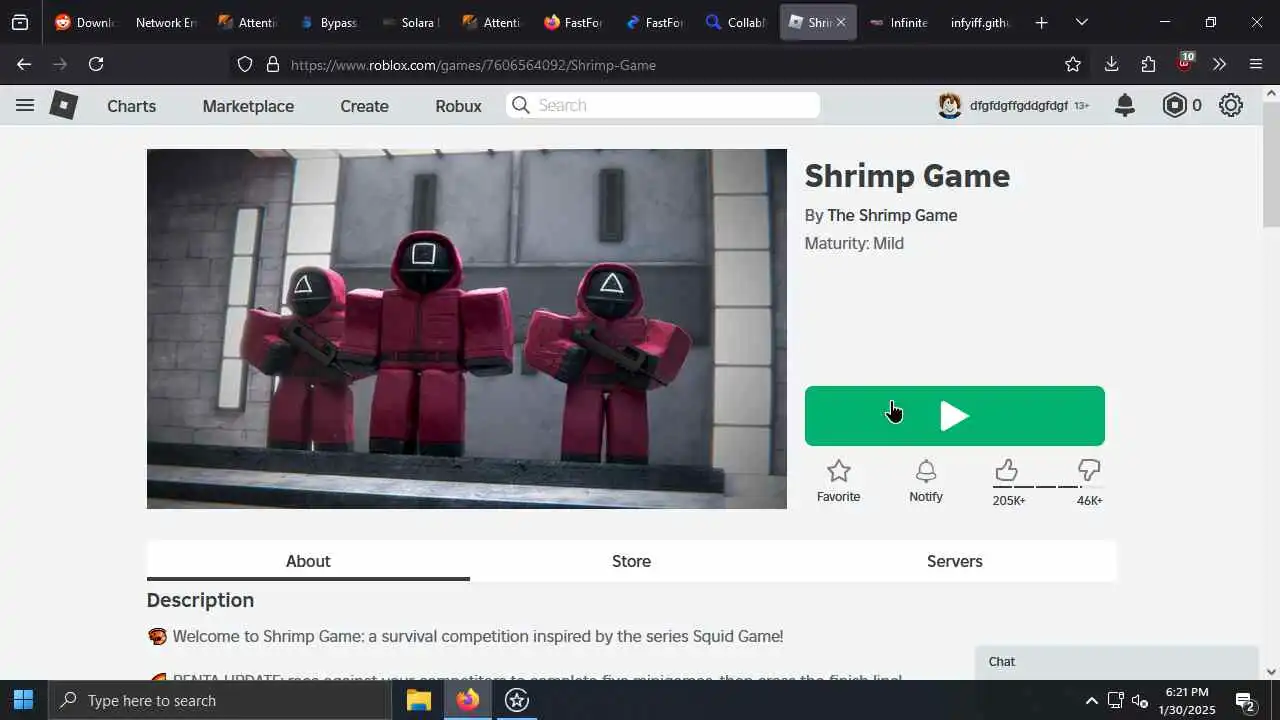Image resolution: width=1280 pixels, height=720 pixels.
Task: Click the tracking protection shield icon
Action: [245, 64]
